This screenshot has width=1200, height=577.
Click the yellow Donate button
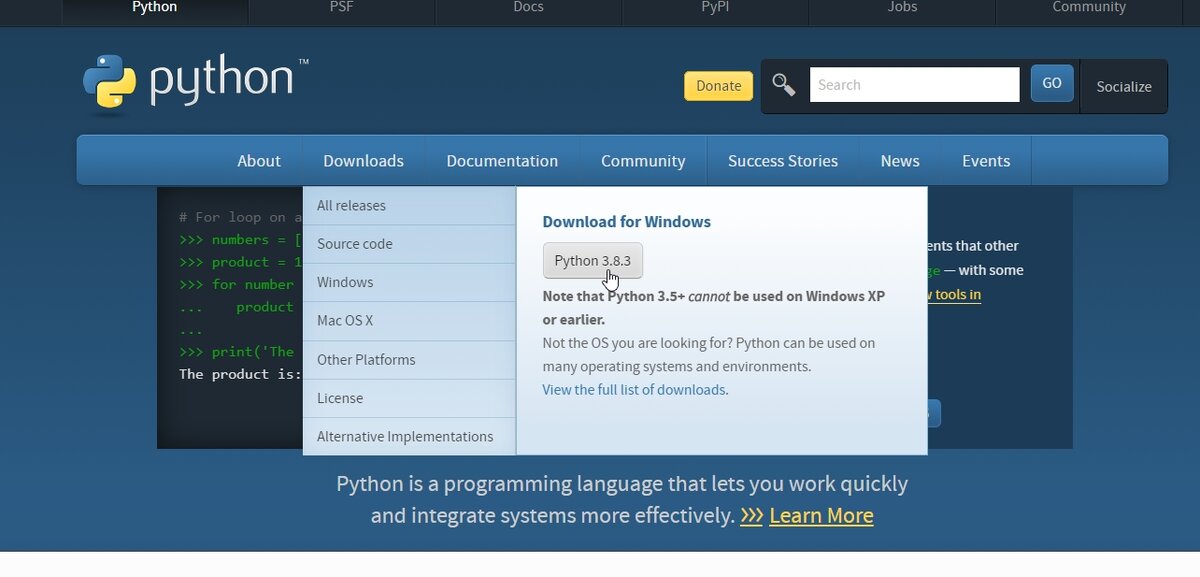point(718,86)
